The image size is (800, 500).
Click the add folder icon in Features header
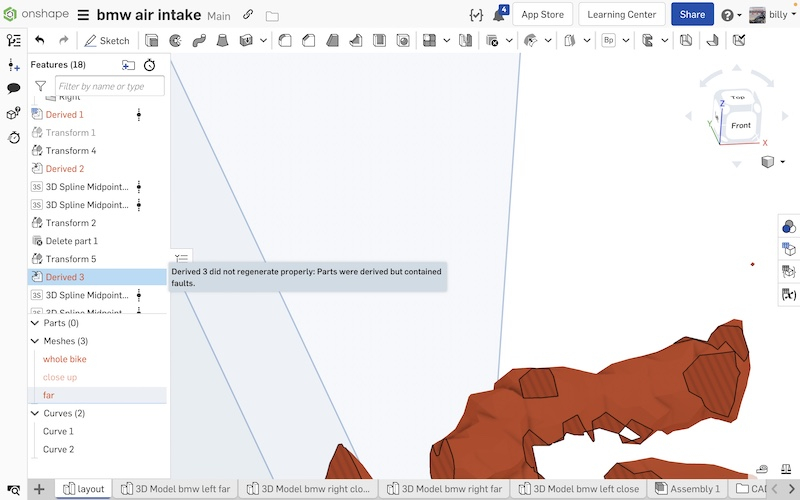(x=128, y=65)
